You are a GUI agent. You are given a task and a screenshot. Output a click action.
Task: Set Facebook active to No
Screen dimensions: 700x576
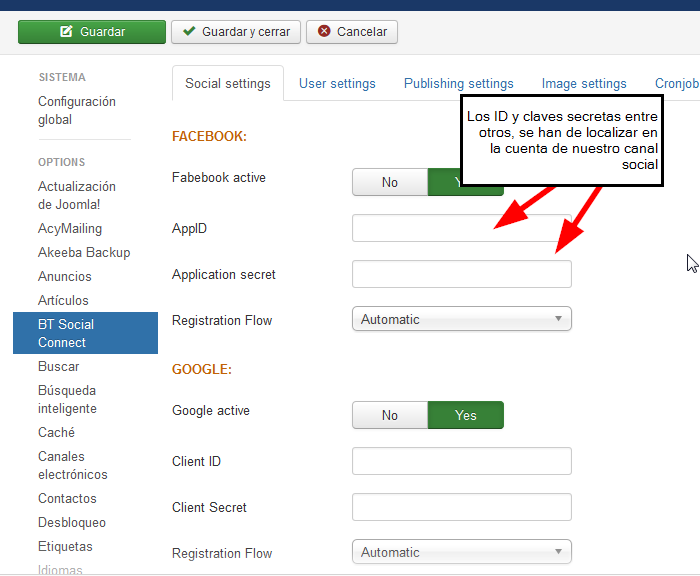pos(390,182)
